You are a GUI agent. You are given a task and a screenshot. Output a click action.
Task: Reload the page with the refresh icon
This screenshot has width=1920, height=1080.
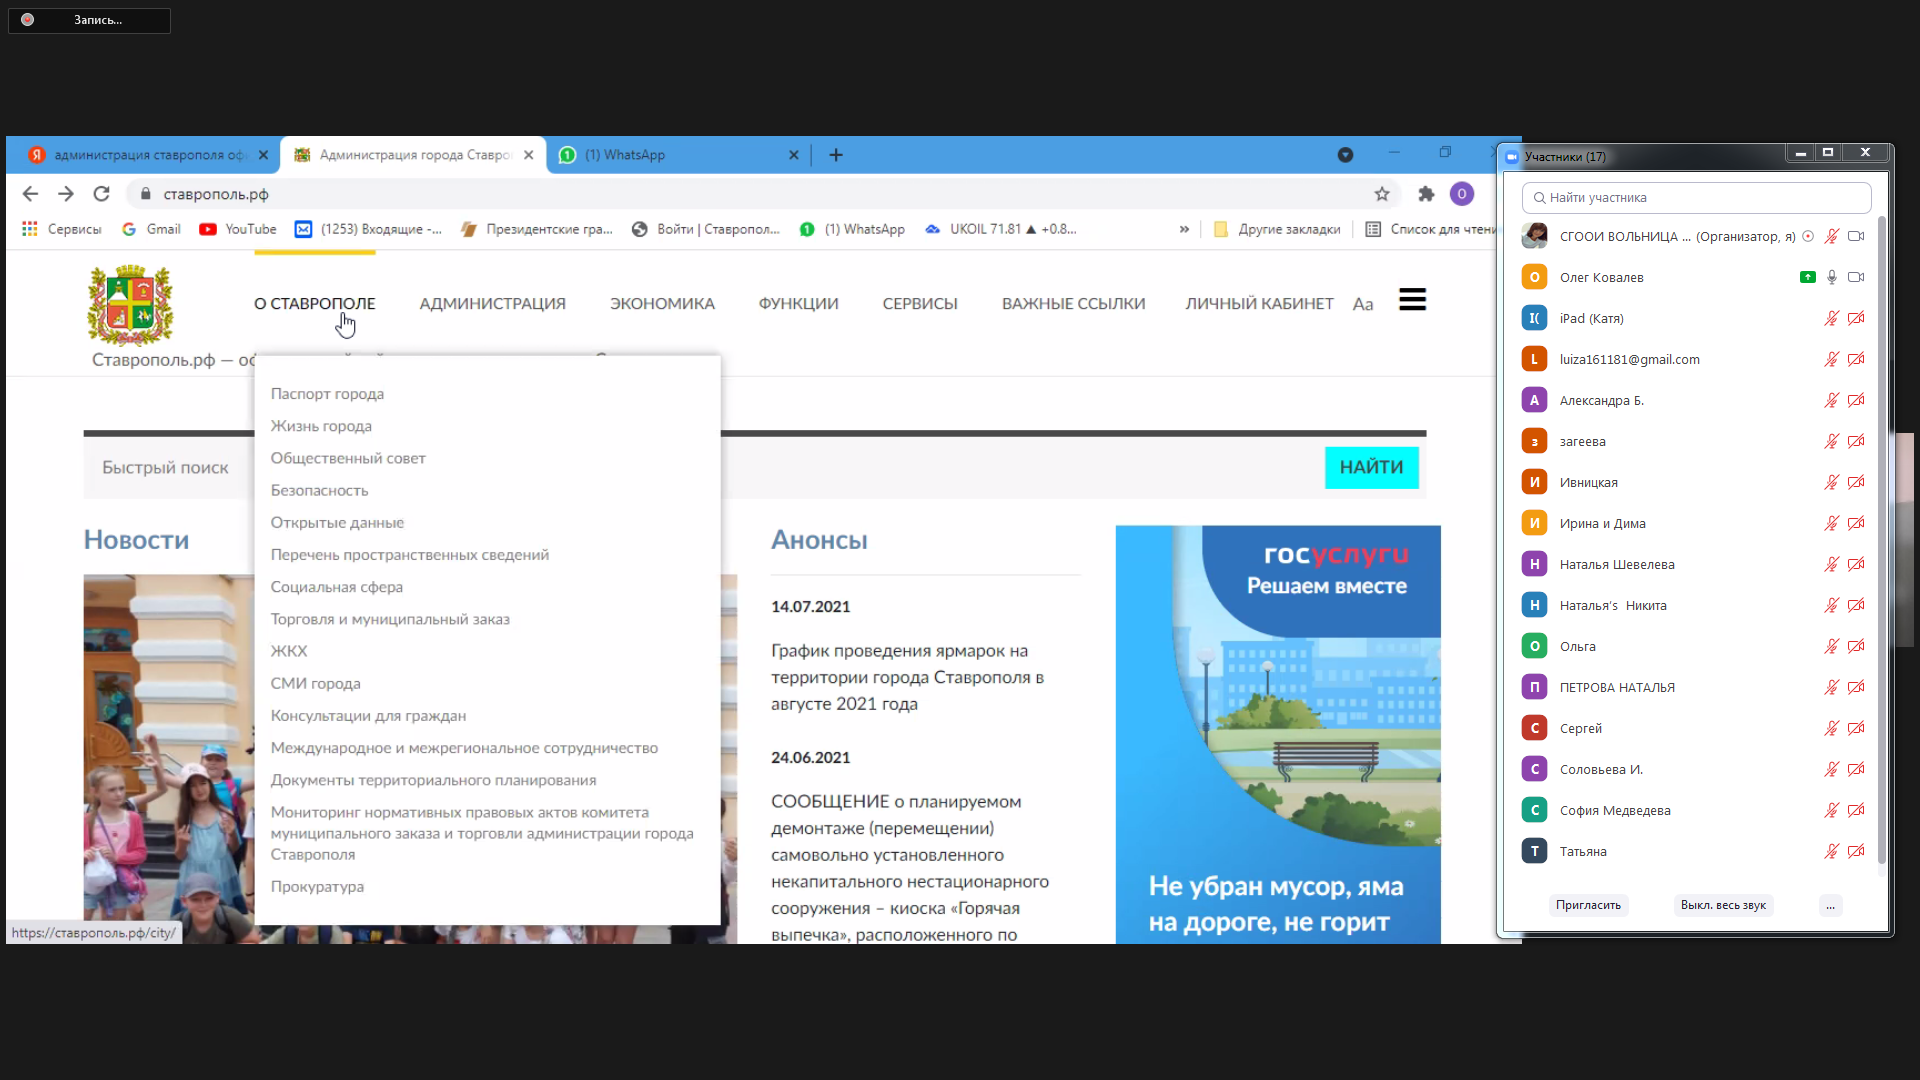coord(101,194)
